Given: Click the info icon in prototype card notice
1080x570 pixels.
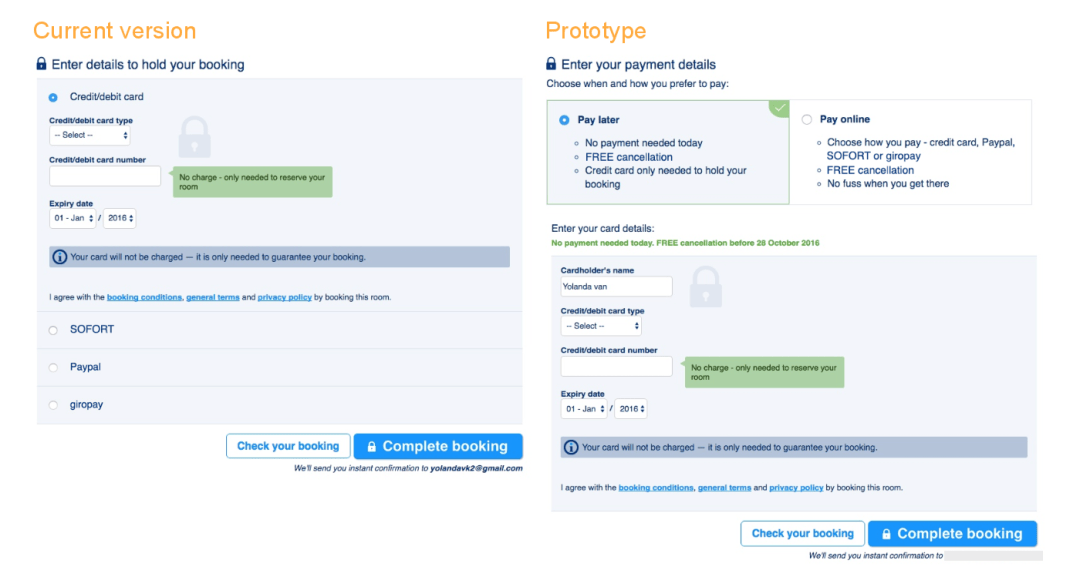Looking at the screenshot, I should 571,447.
